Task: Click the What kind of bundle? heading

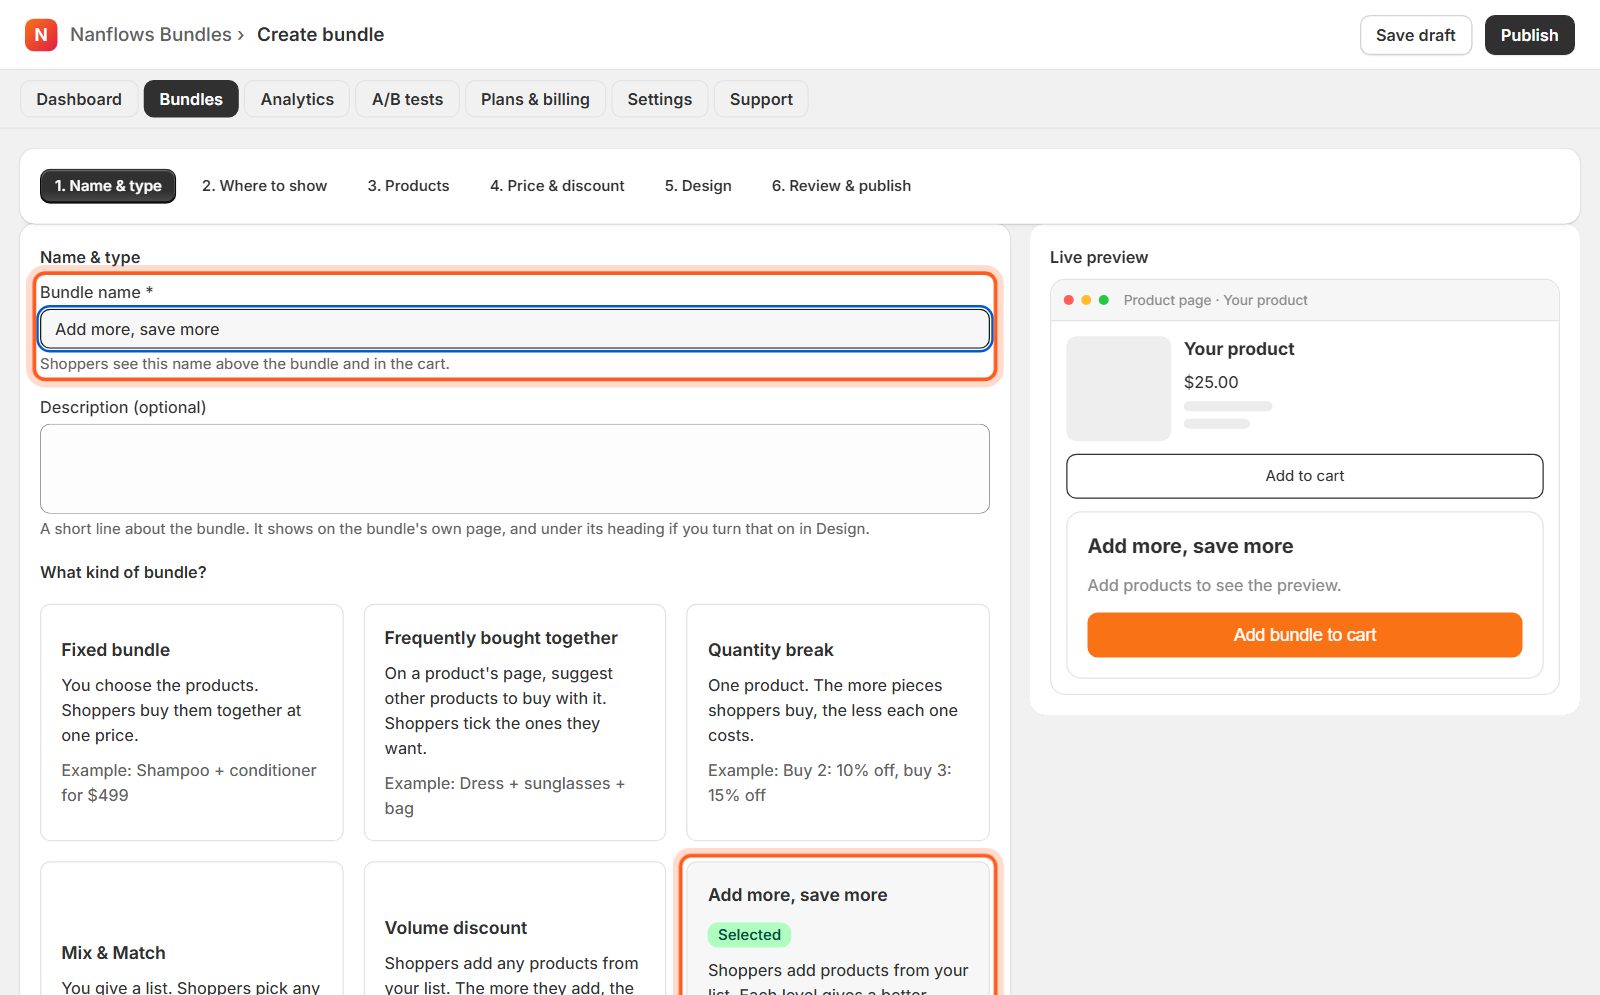Action: click(x=123, y=572)
